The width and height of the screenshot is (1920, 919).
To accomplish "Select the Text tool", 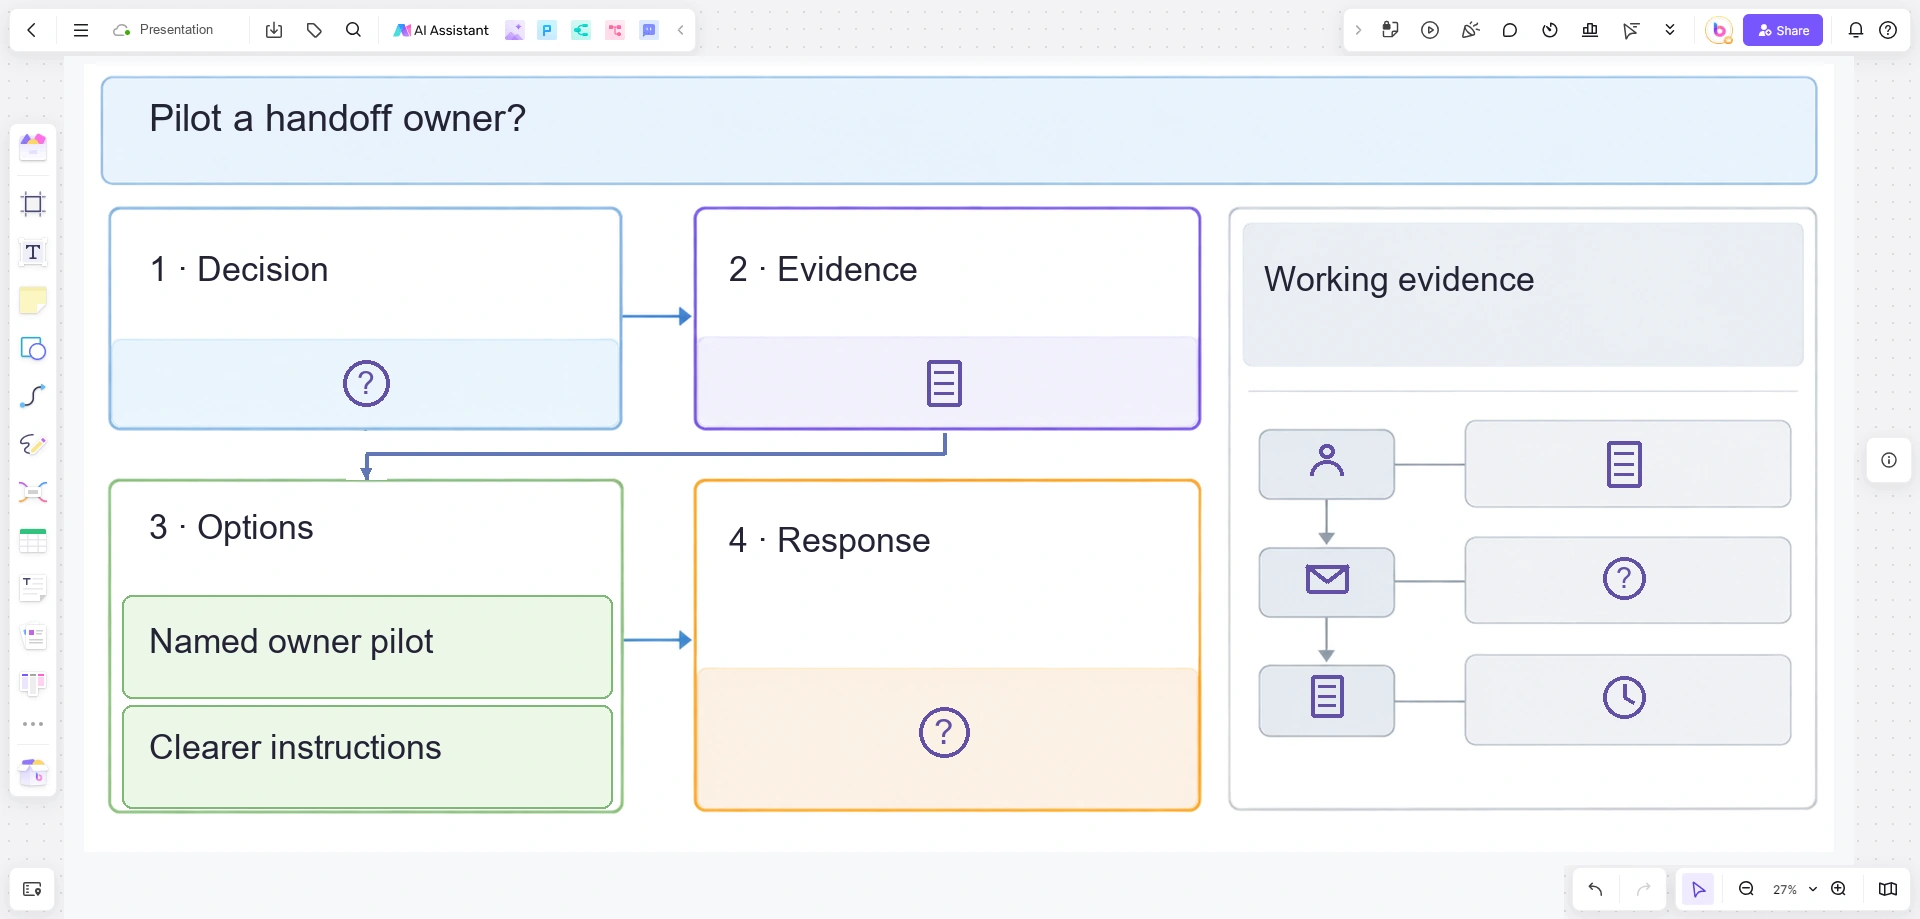I will pos(33,252).
